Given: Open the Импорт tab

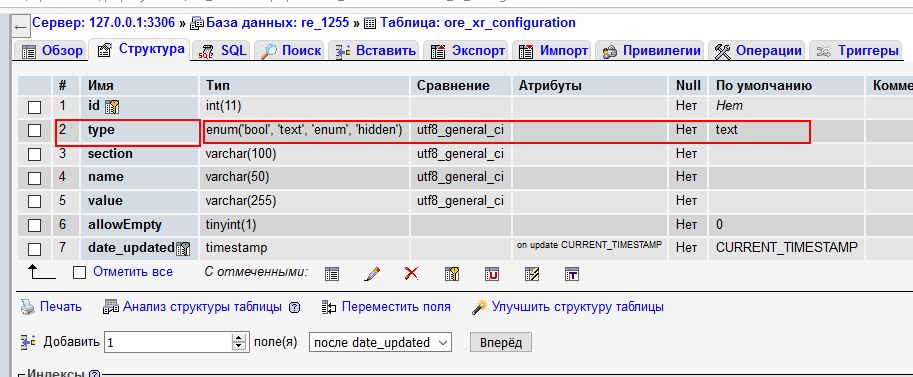Looking at the screenshot, I should point(553,51).
